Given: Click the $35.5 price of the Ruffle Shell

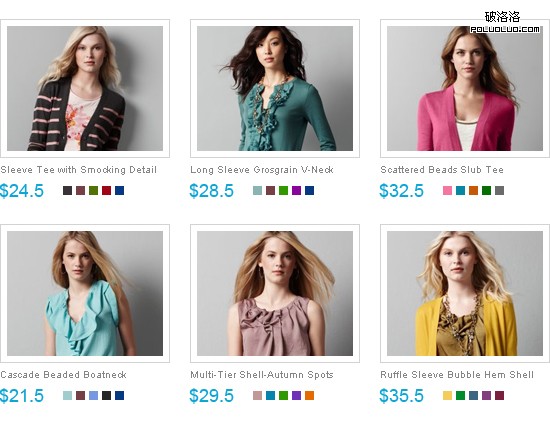Looking at the screenshot, I should [x=402, y=396].
